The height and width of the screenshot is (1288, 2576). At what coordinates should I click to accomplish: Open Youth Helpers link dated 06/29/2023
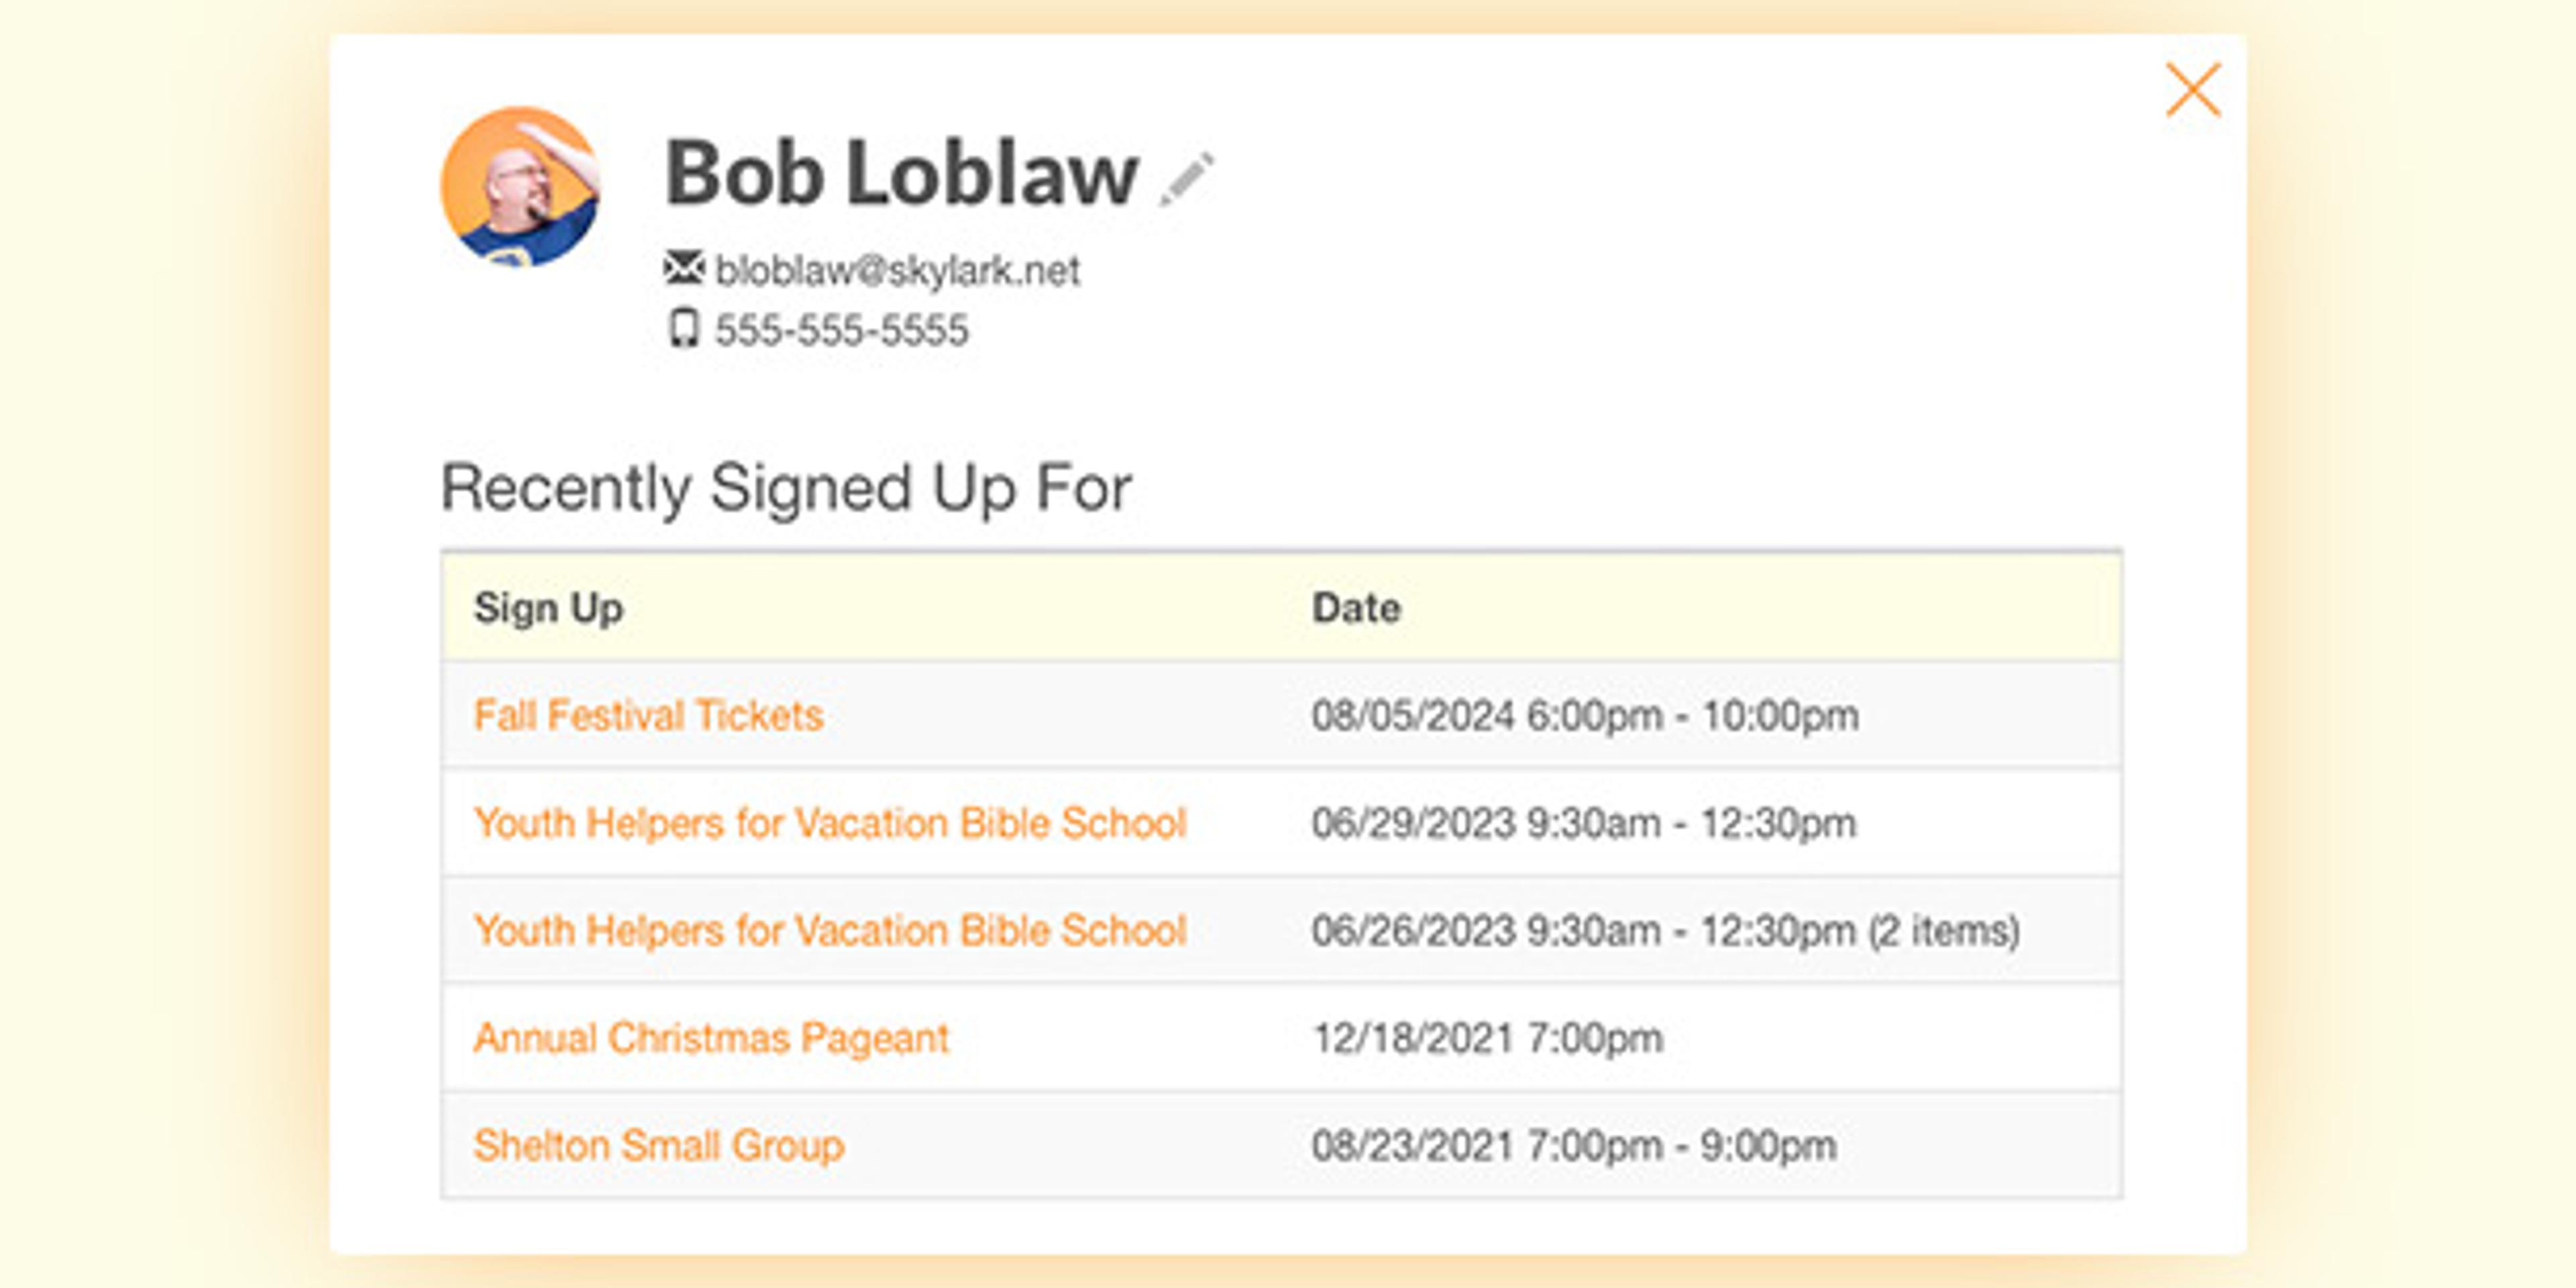(829, 823)
